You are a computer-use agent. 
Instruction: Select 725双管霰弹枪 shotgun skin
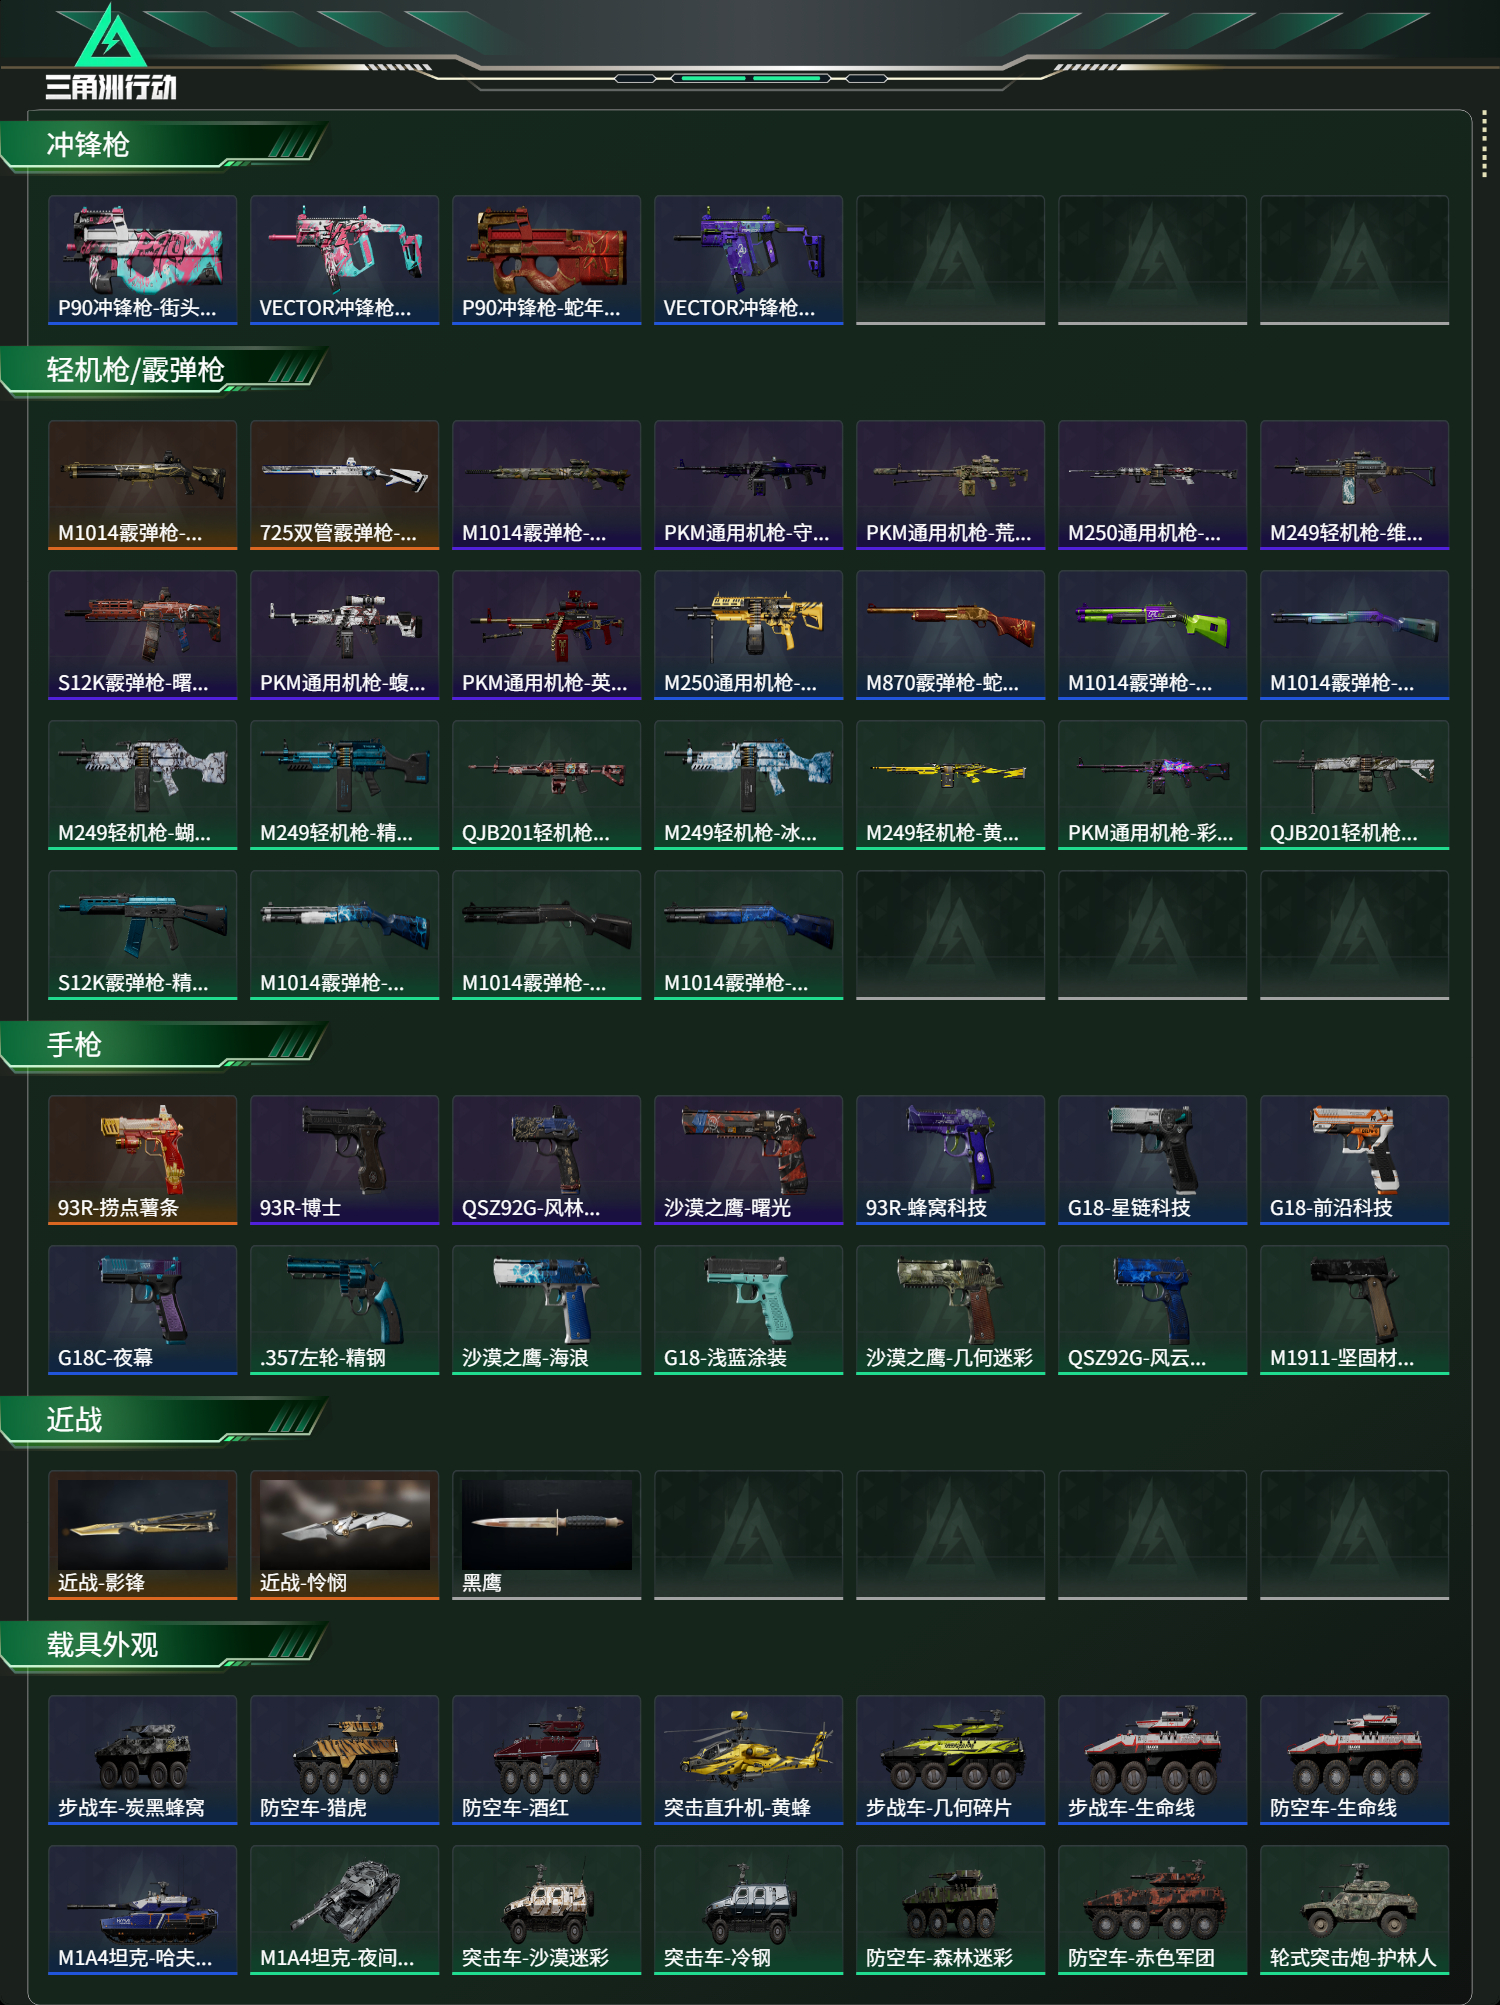pyautogui.click(x=345, y=485)
